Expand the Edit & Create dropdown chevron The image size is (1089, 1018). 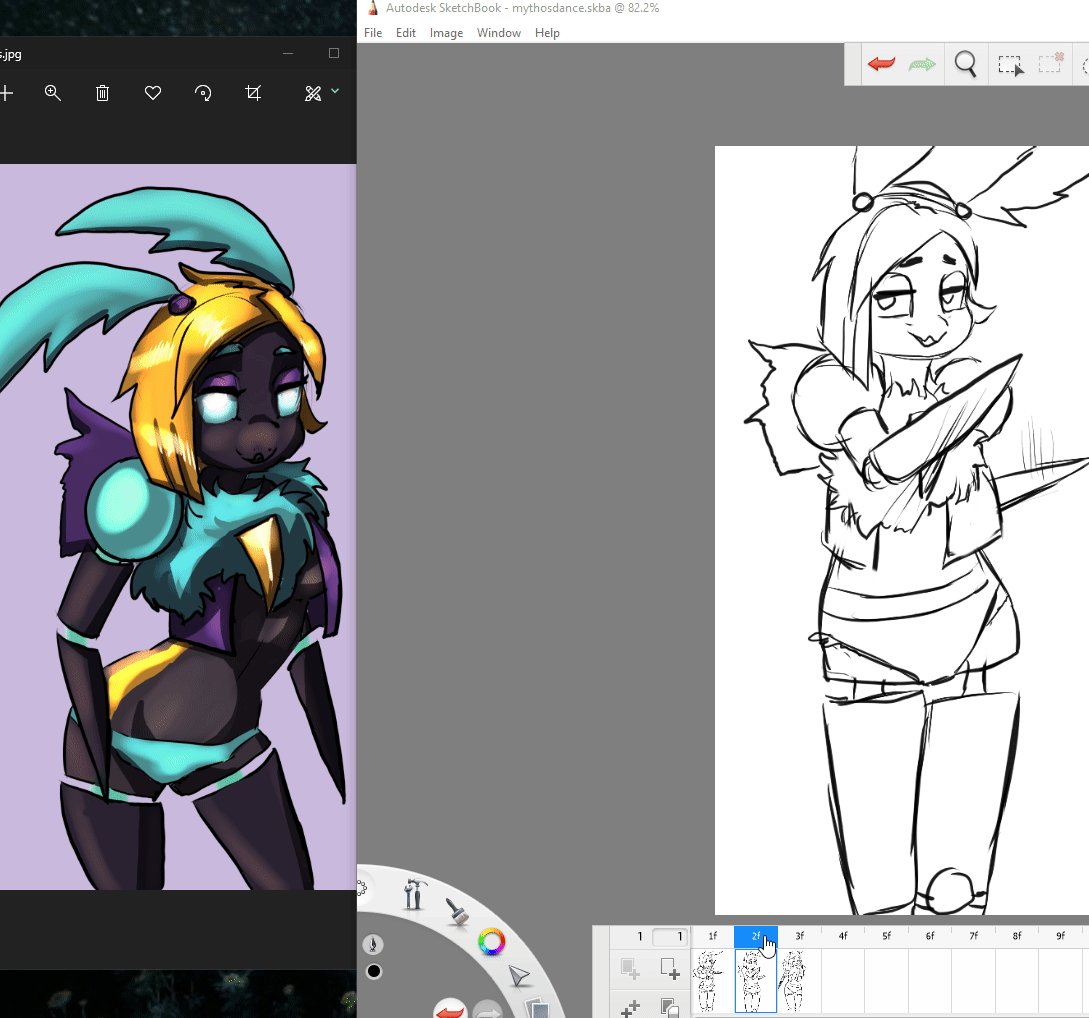pyautogui.click(x=335, y=91)
